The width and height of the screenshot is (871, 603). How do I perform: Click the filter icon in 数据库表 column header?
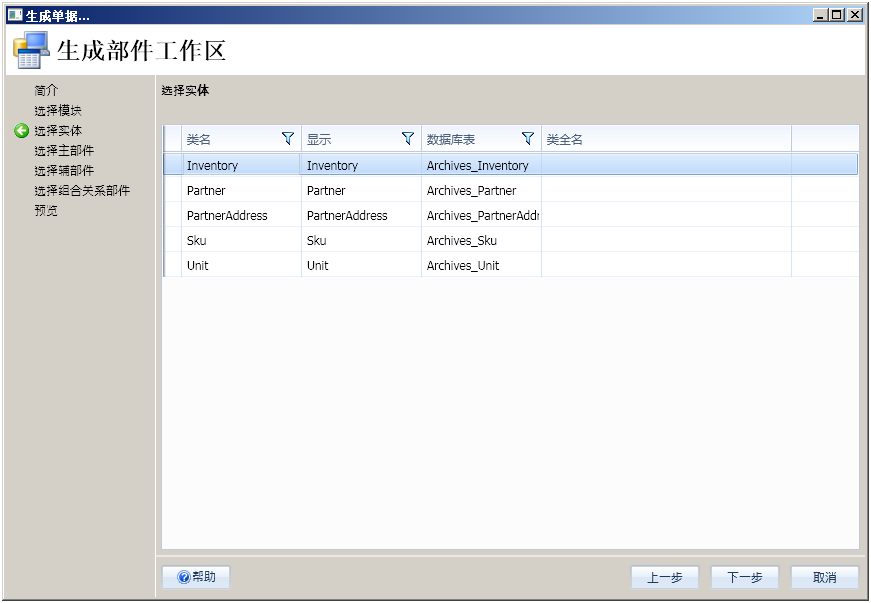pos(528,138)
